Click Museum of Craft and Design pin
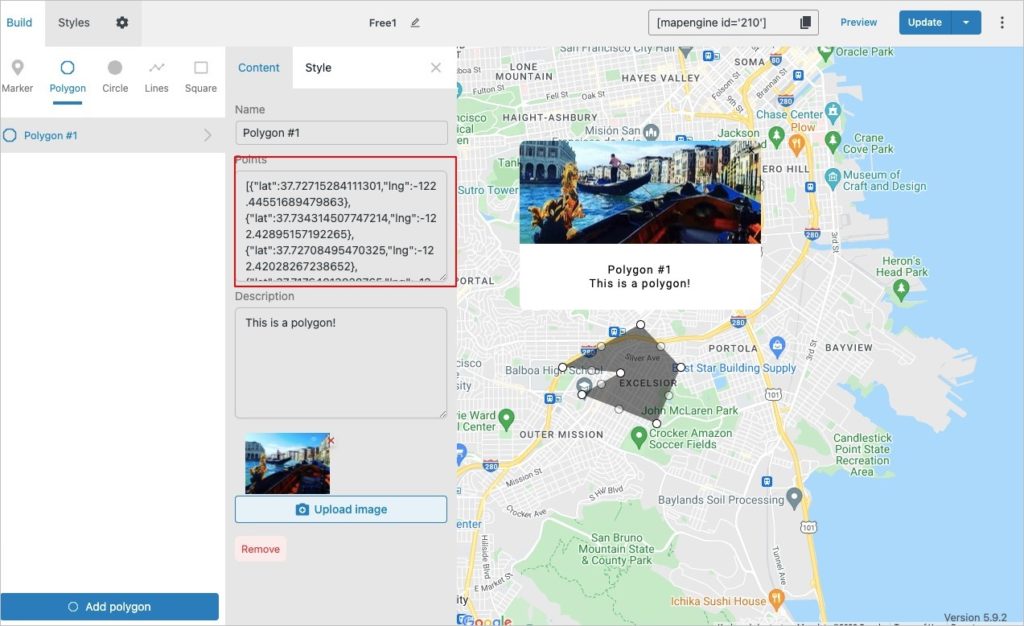 click(833, 177)
